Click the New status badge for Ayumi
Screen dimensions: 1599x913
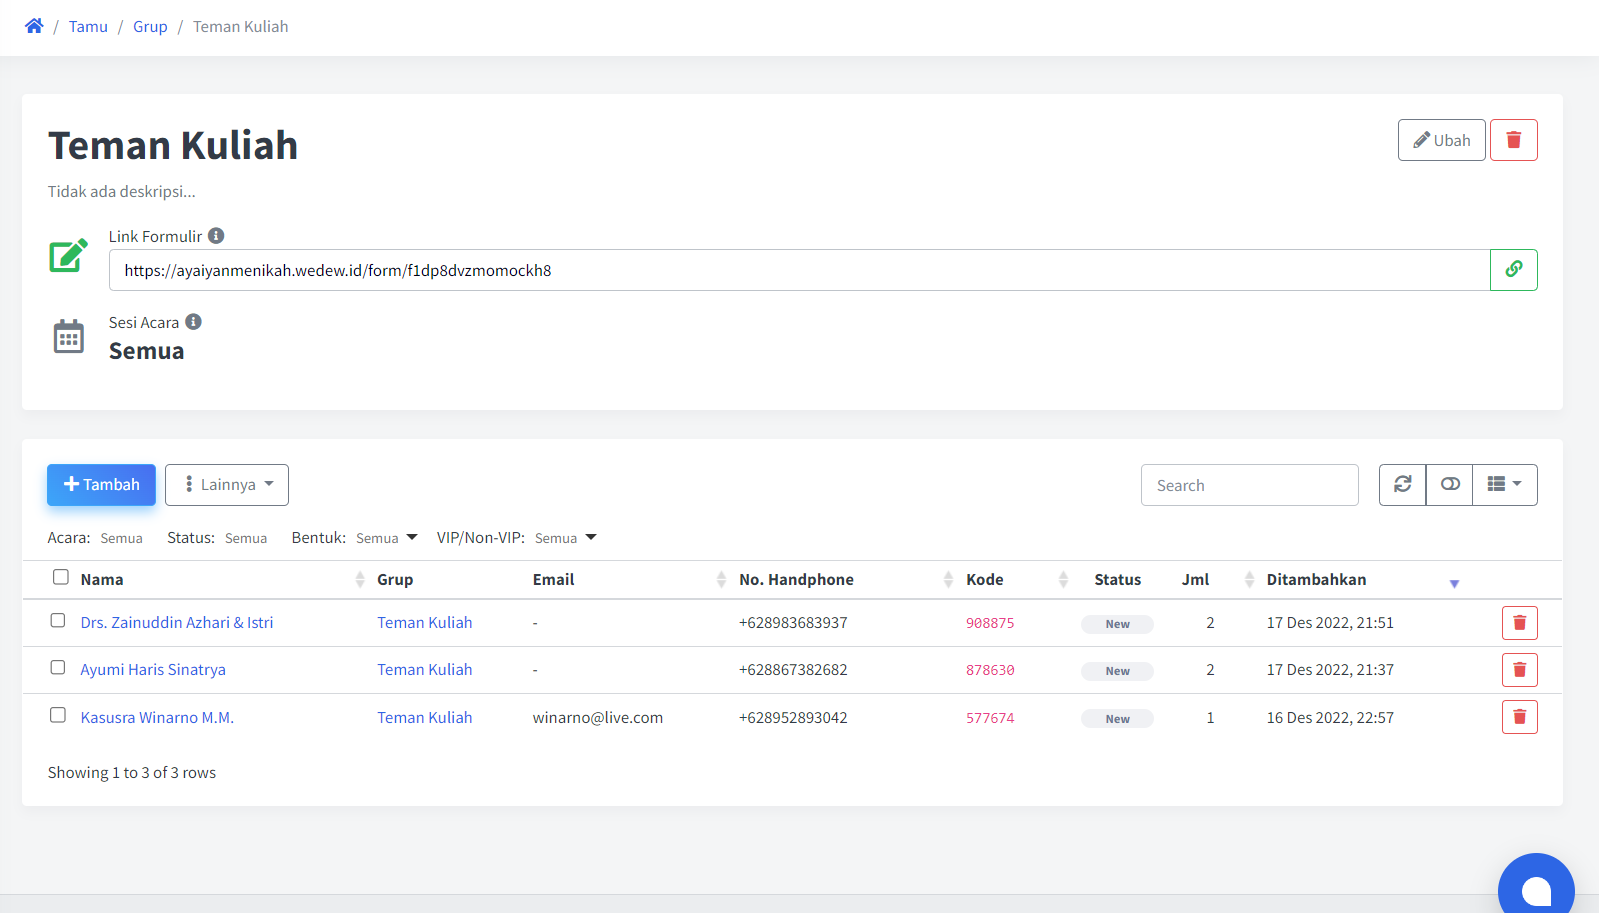1117,671
